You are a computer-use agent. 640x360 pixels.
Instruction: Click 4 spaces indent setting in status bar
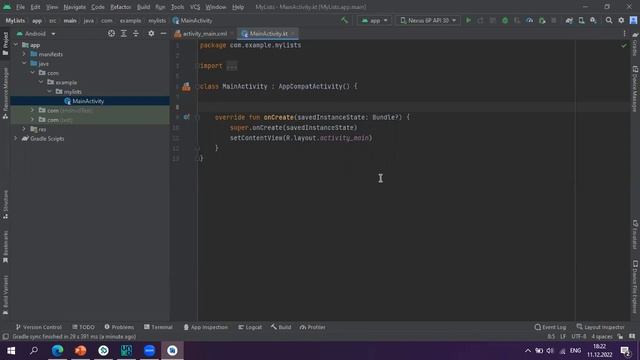click(602, 337)
